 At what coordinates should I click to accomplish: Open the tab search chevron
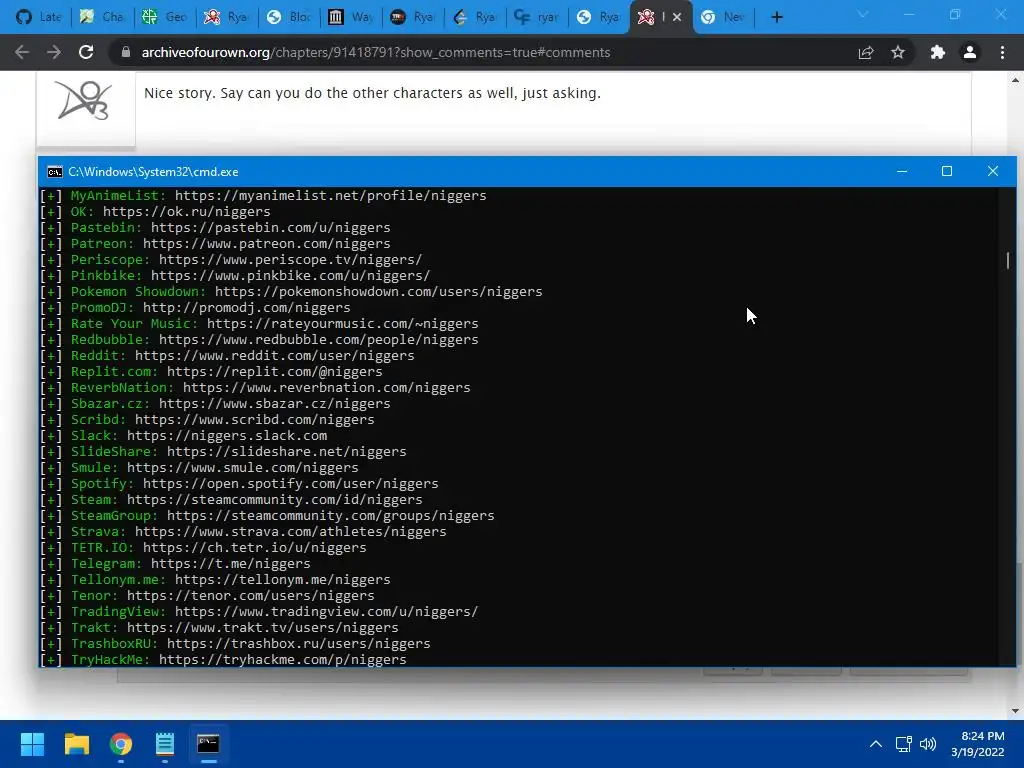(863, 14)
